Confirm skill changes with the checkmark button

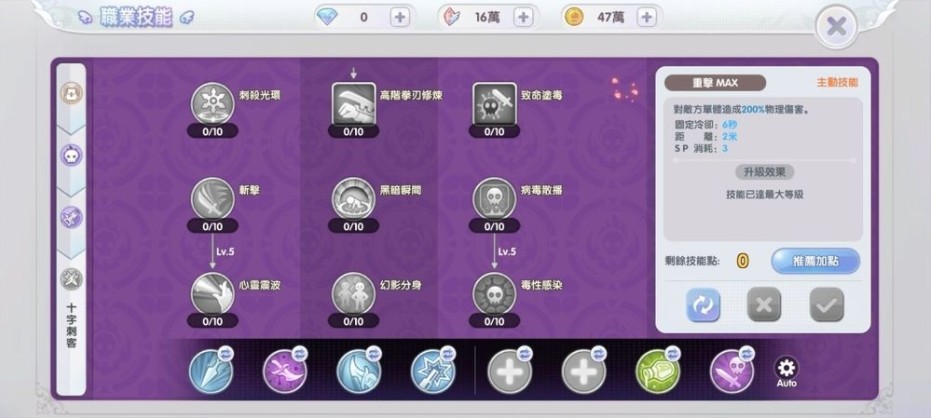(x=826, y=305)
